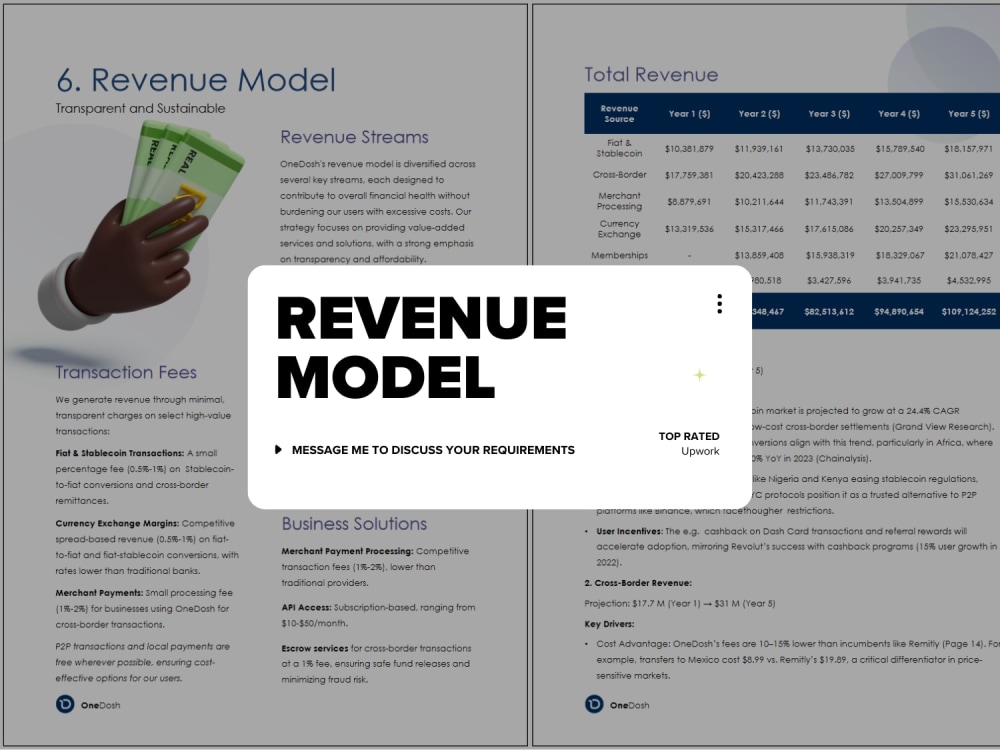Screen dimensions: 1000x750
Task: Click 'Escrow services' bold label
Action: (x=315, y=649)
